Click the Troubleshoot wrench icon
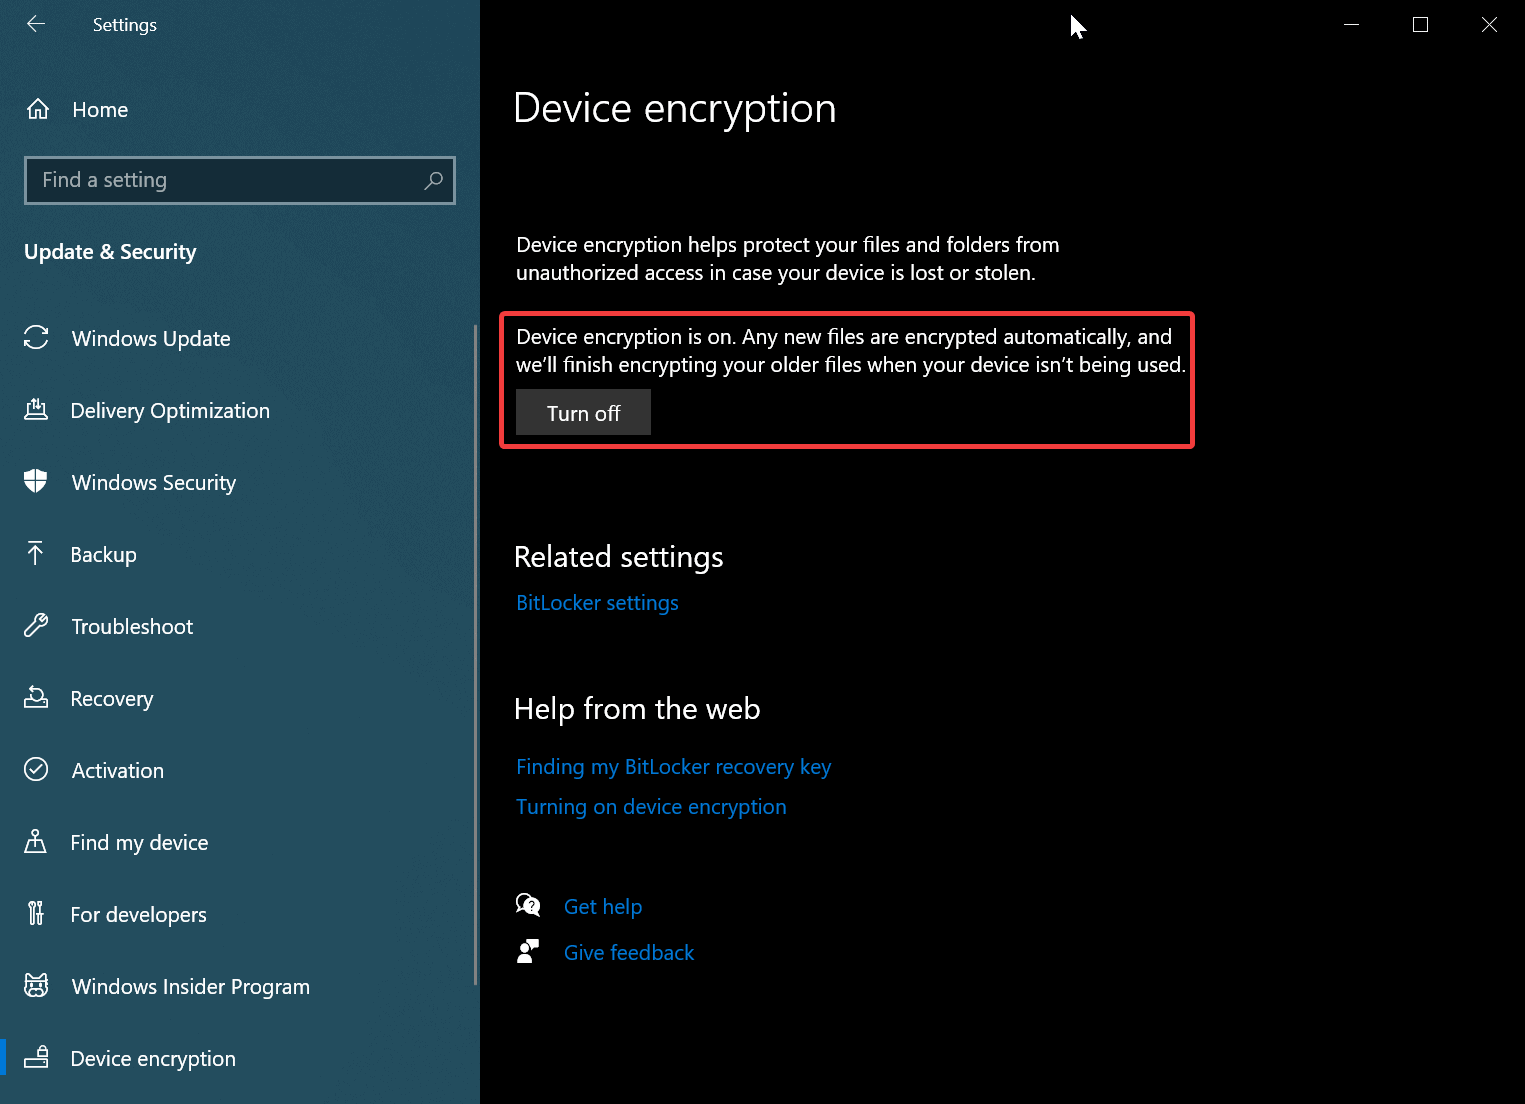Image resolution: width=1525 pixels, height=1104 pixels. click(36, 626)
